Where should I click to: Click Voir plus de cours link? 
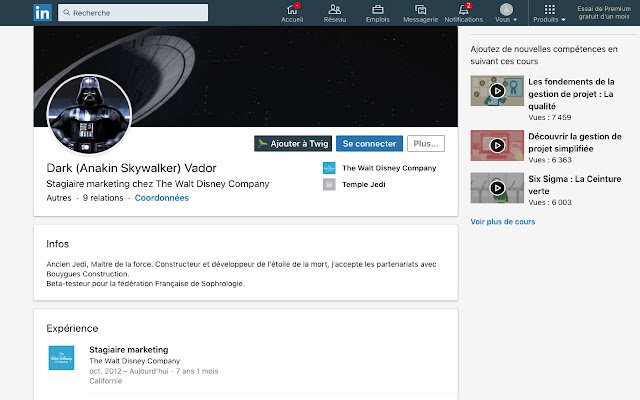(502, 222)
